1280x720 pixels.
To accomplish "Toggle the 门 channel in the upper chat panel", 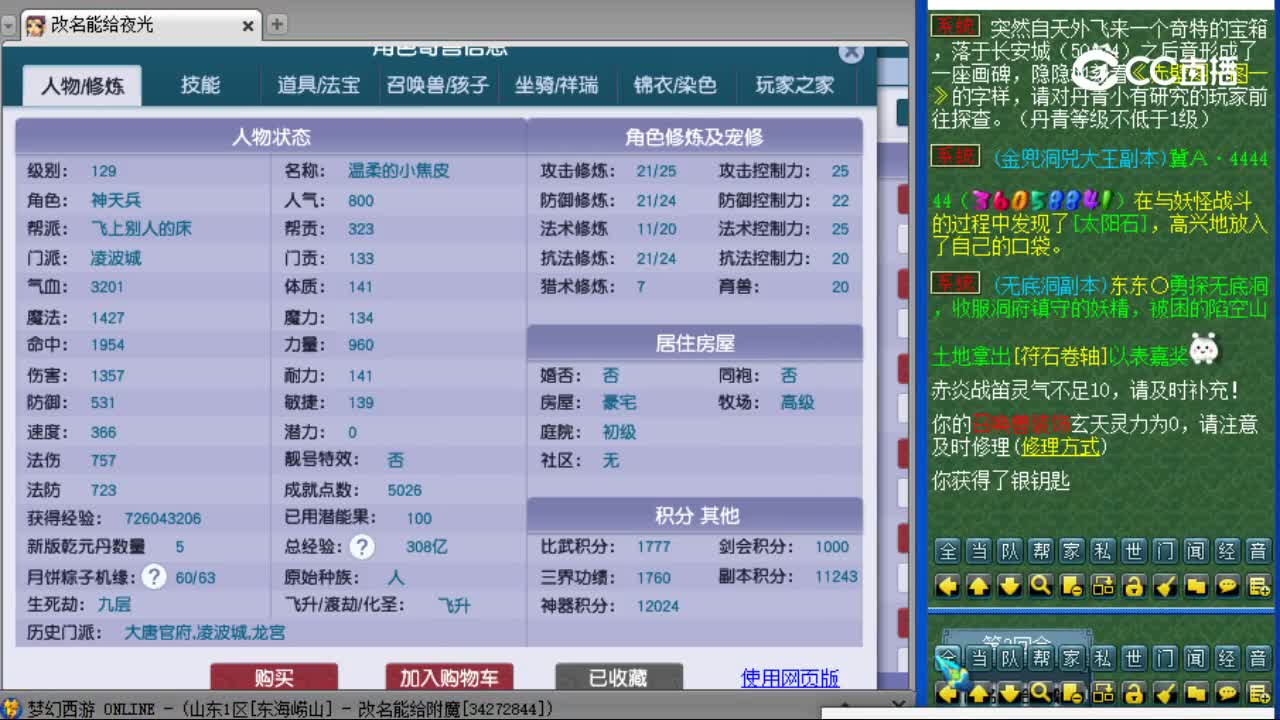I will coord(1165,551).
